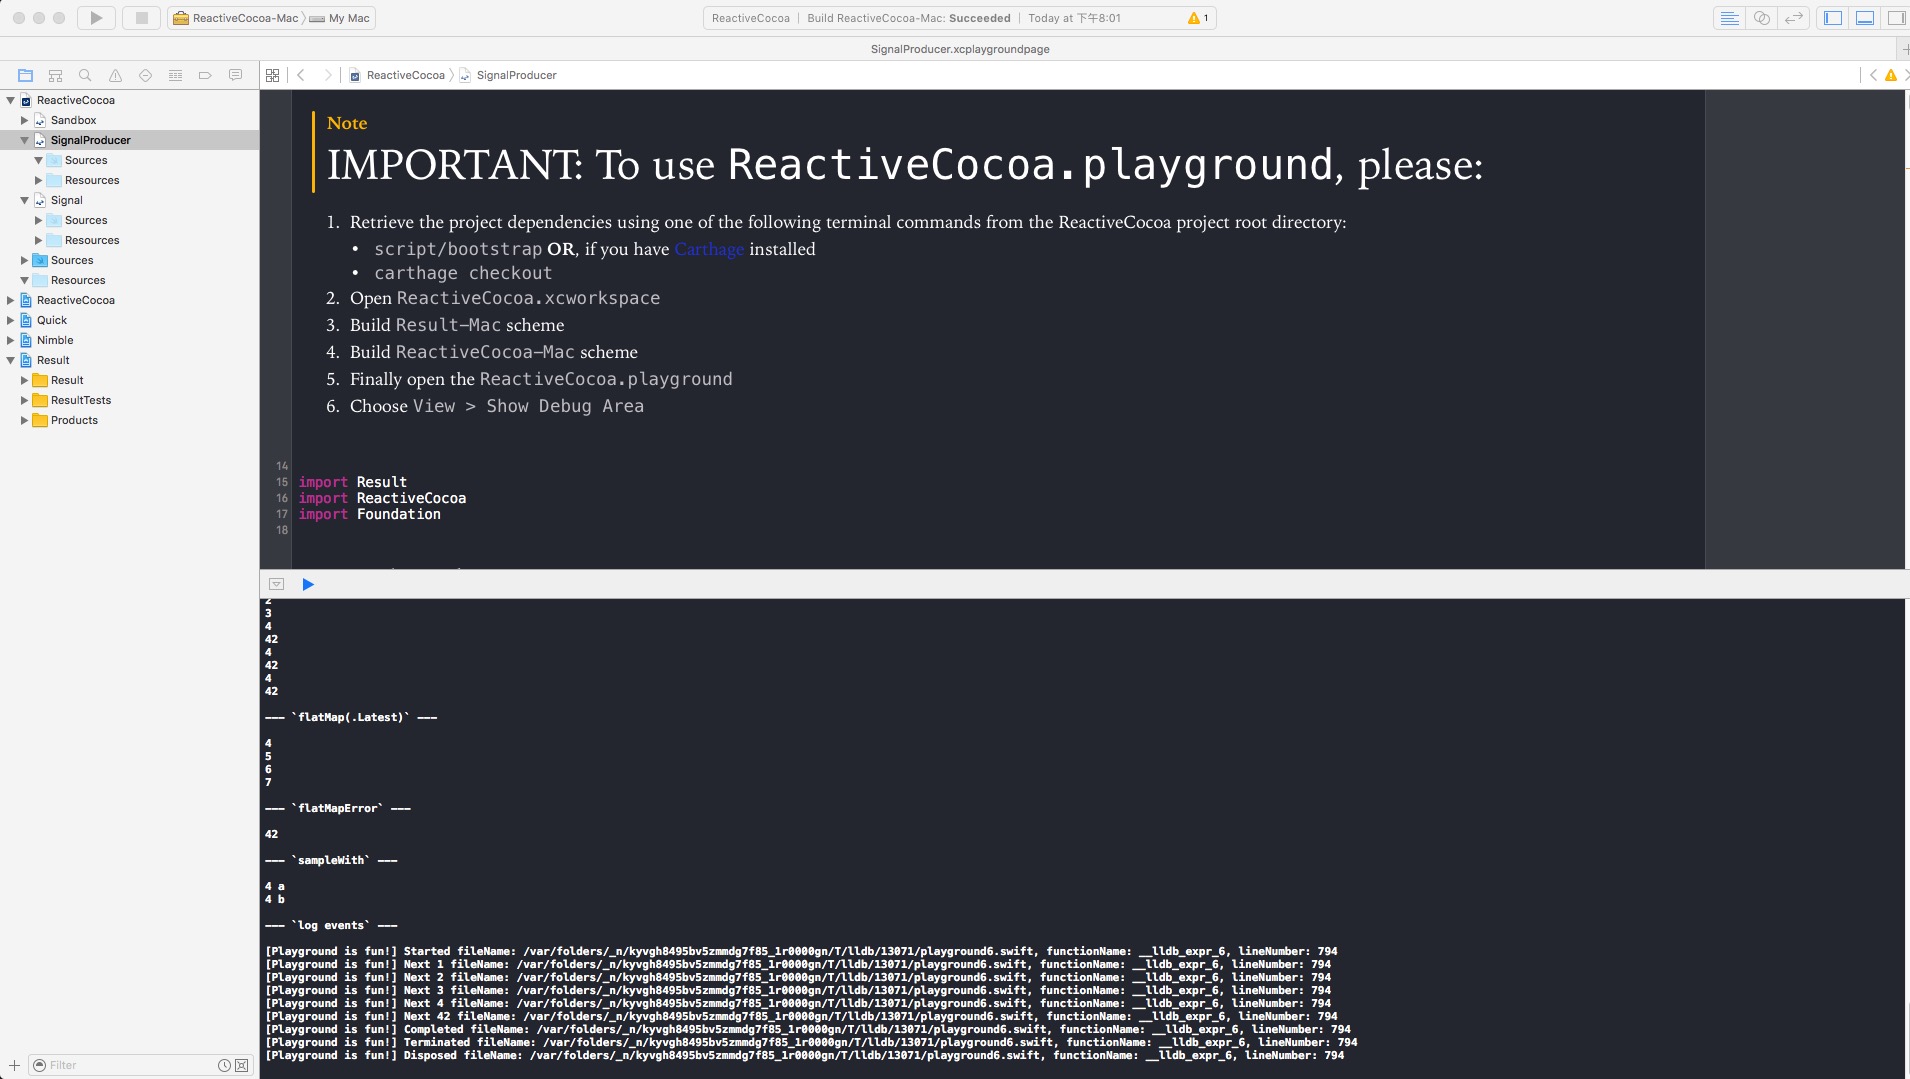Go forward in editor history
Screen dimensions: 1910x1079
(328, 75)
